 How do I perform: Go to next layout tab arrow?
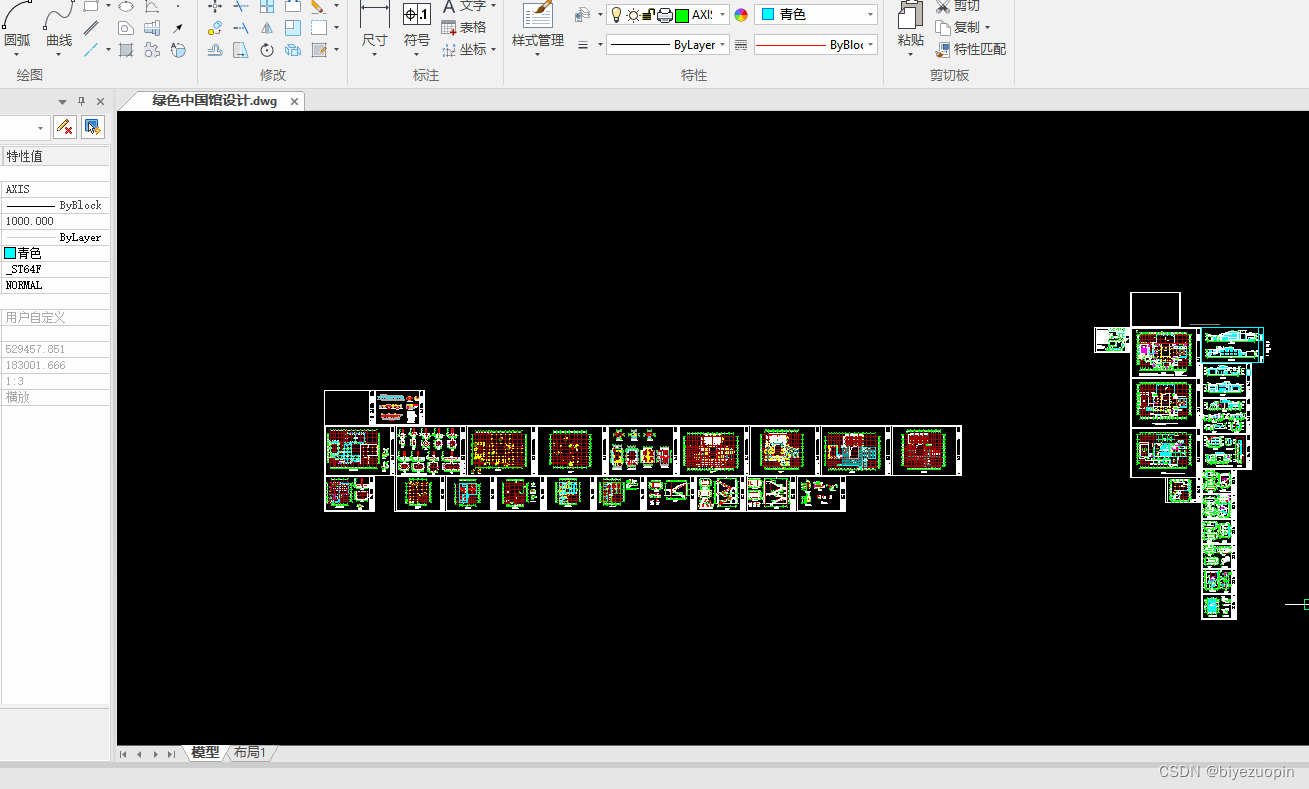(155, 754)
